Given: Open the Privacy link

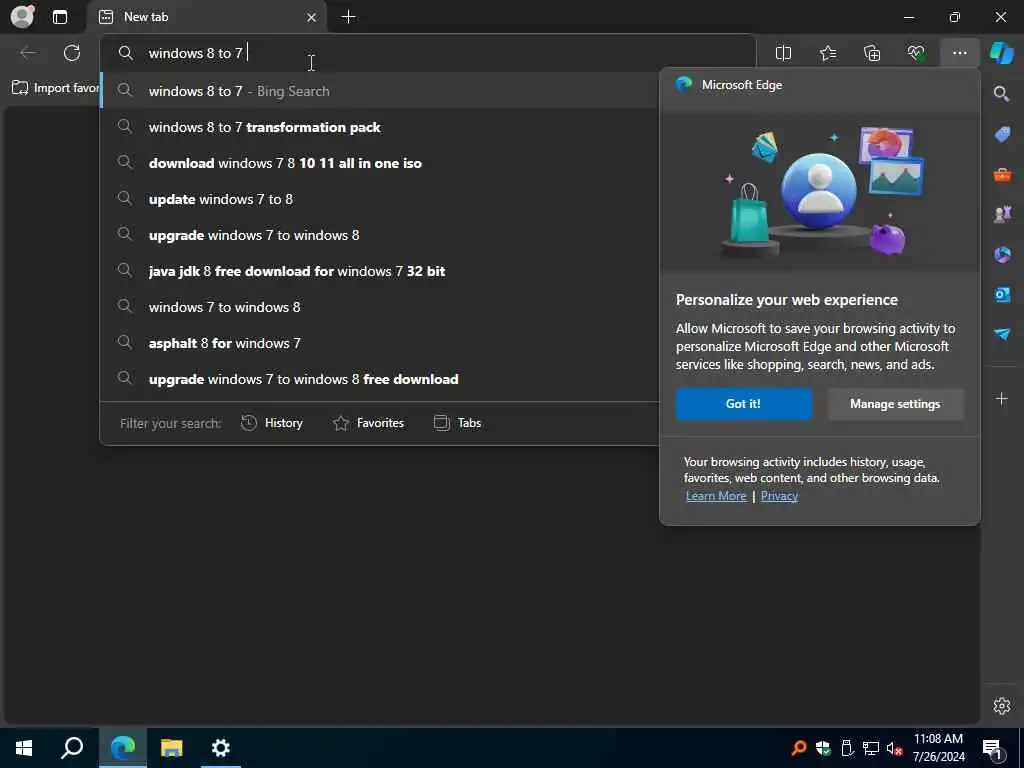Looking at the screenshot, I should [x=779, y=496].
